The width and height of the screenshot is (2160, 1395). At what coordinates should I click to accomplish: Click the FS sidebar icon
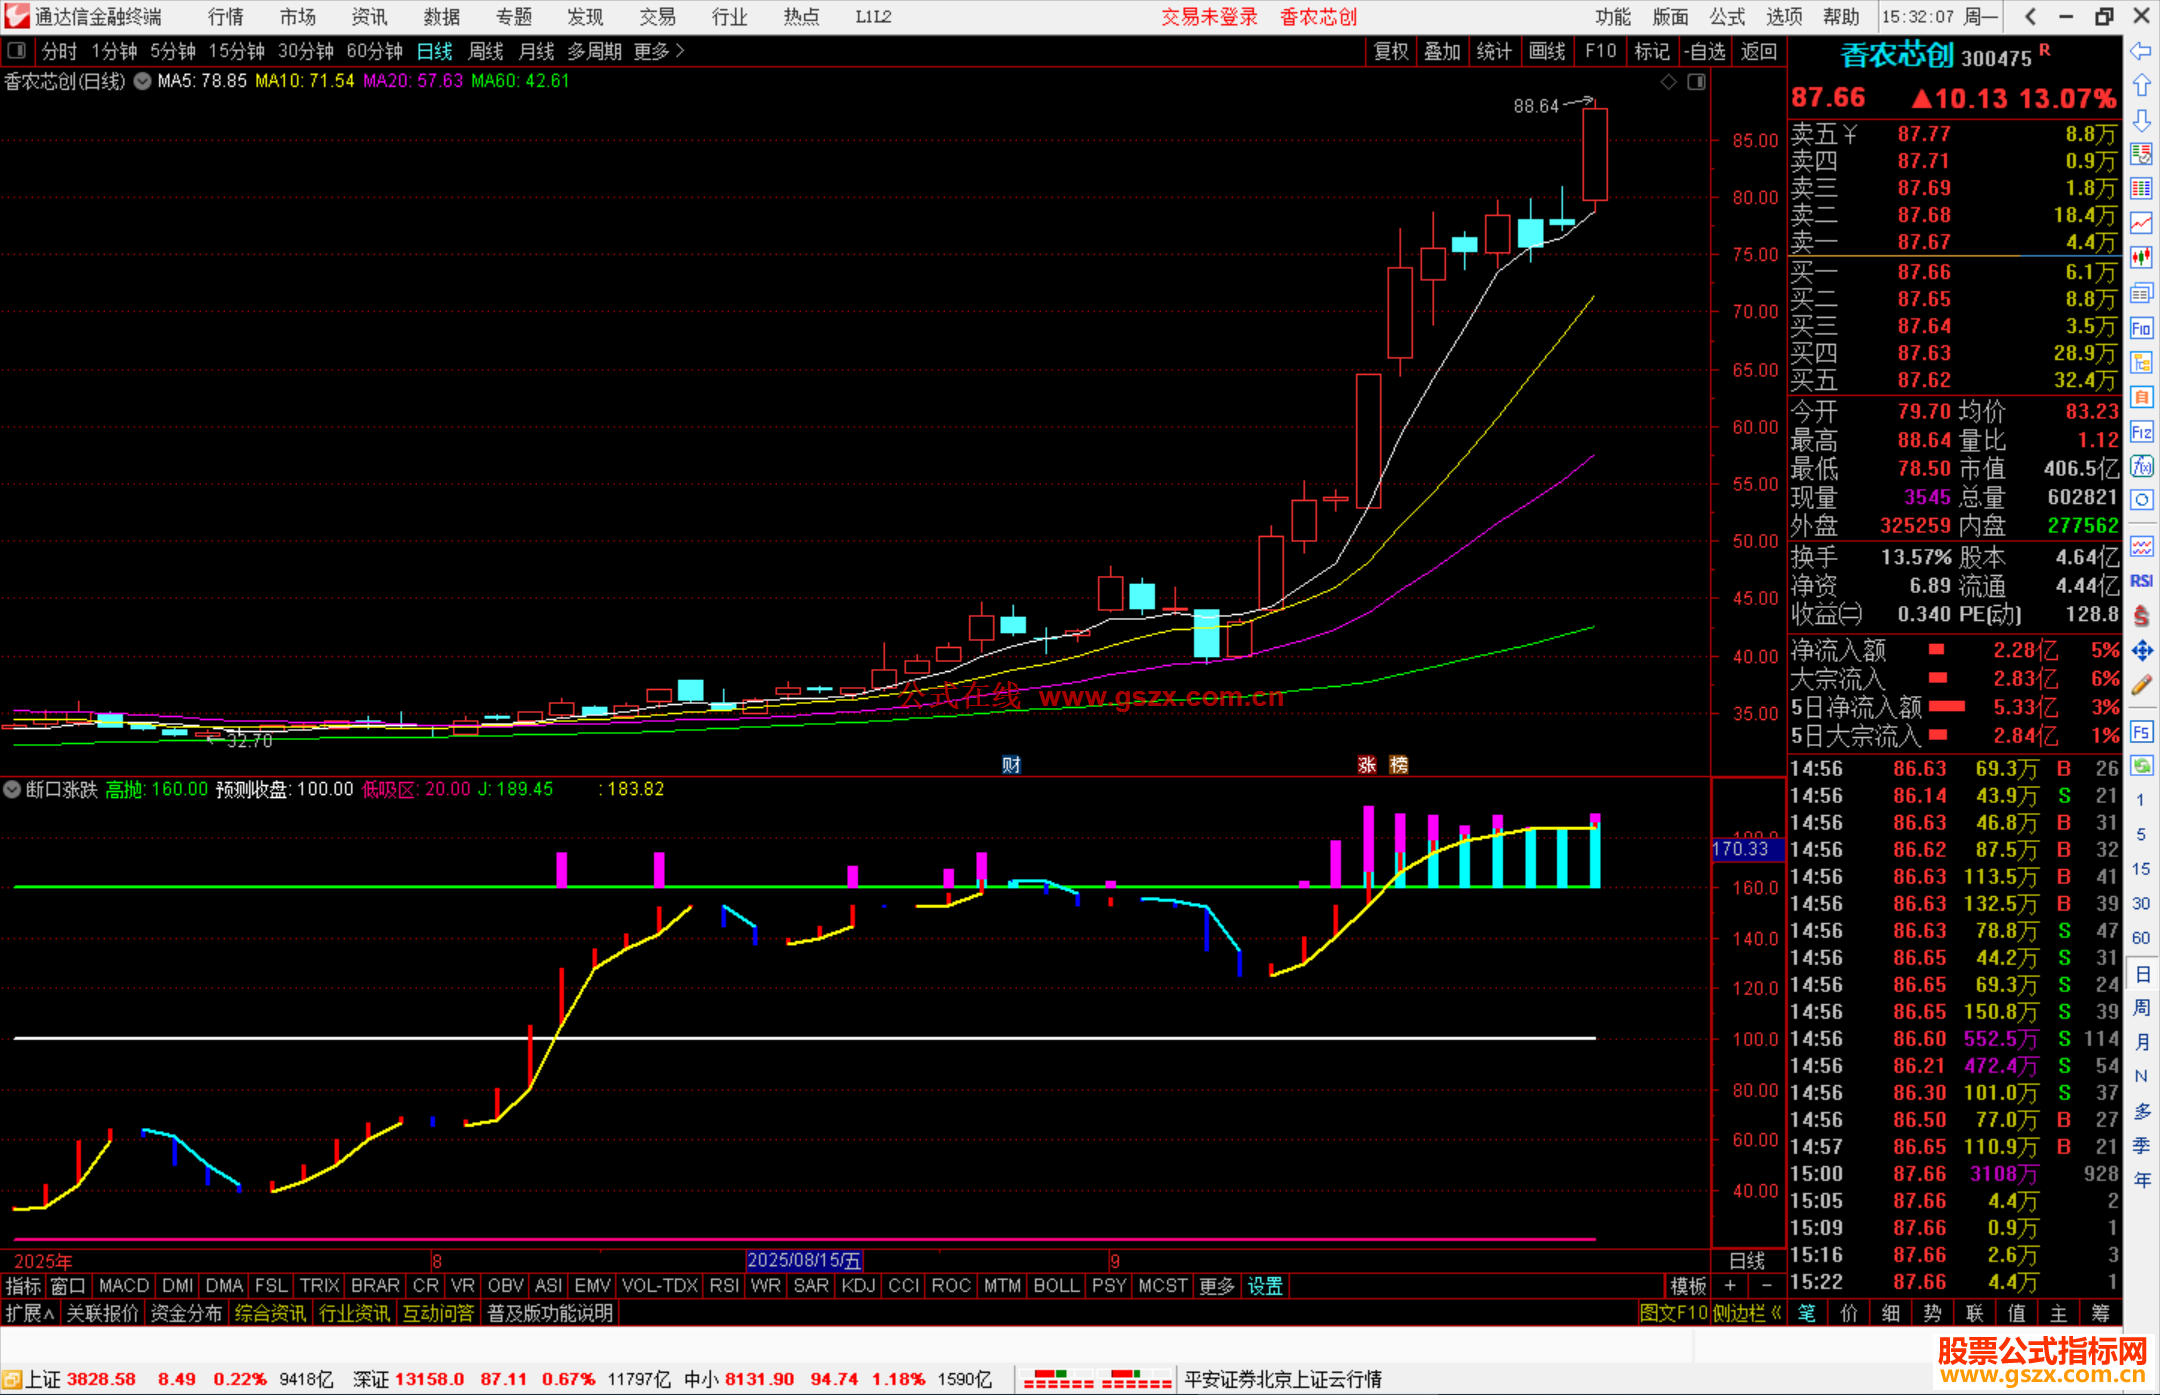(x=2141, y=731)
